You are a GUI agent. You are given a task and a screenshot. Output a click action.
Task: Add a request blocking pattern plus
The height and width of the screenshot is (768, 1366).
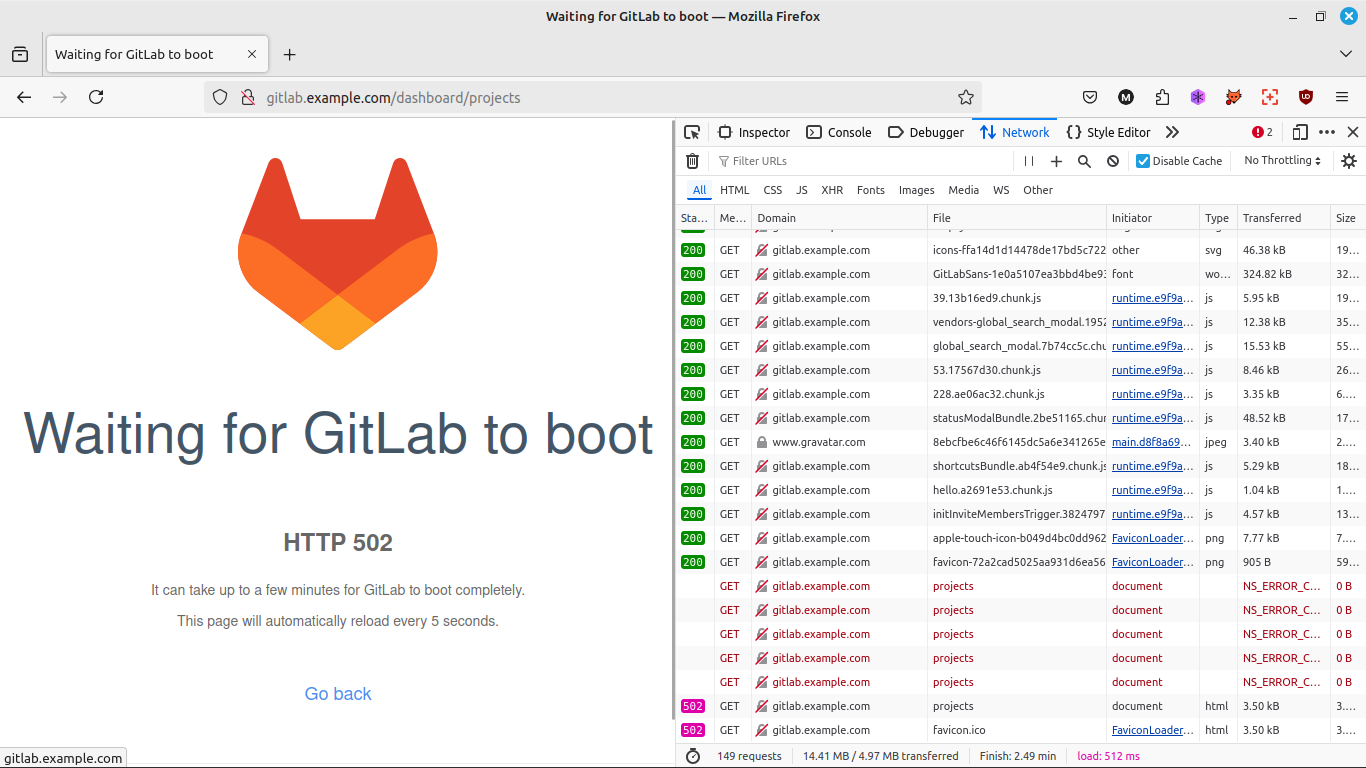pyautogui.click(x=1056, y=161)
